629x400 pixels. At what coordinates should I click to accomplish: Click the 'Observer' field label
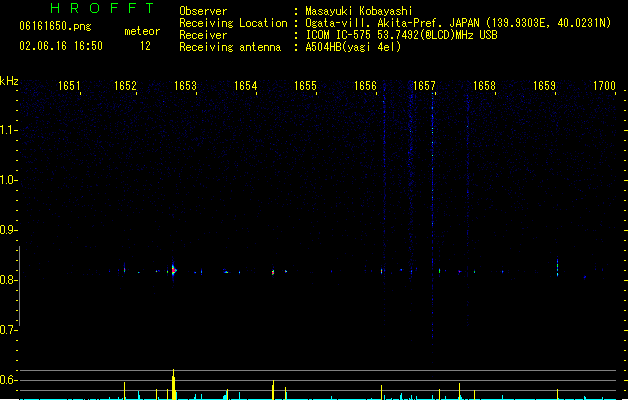(x=203, y=11)
